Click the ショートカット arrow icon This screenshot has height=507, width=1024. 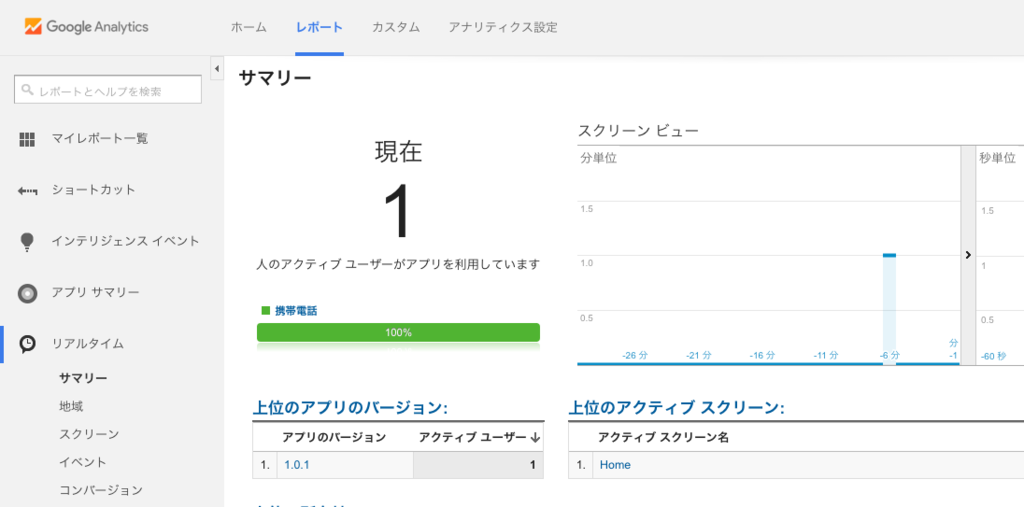tap(27, 190)
